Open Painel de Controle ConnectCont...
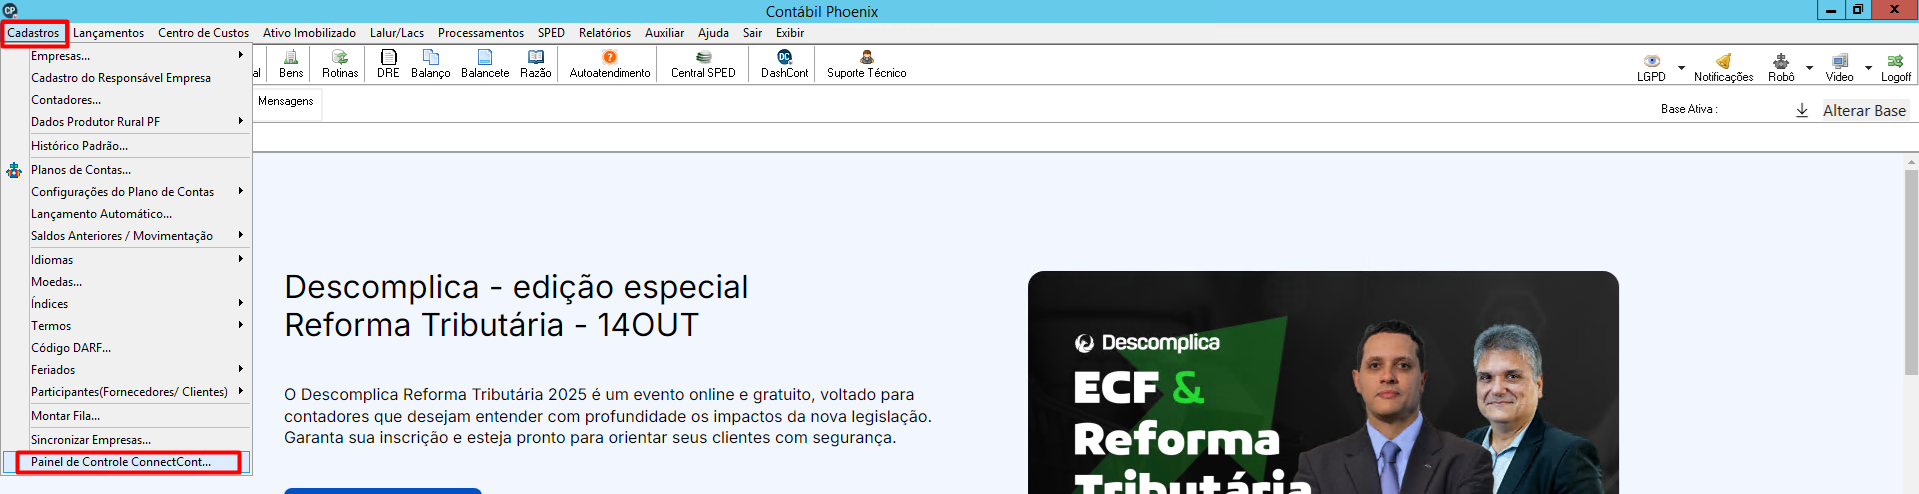 (x=126, y=462)
